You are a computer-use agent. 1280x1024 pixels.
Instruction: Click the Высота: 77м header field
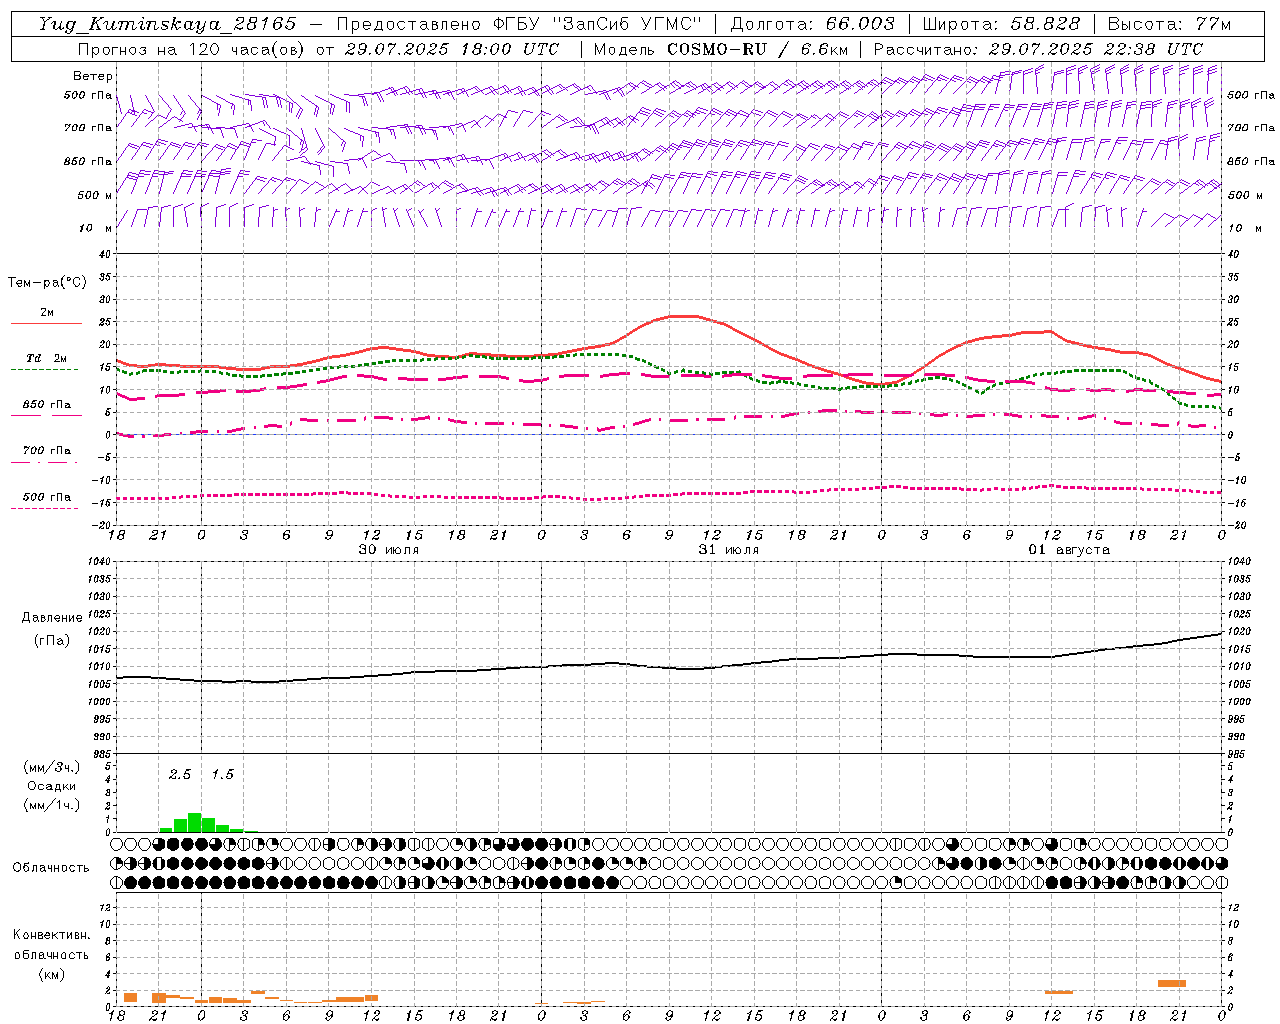[x=1169, y=24]
